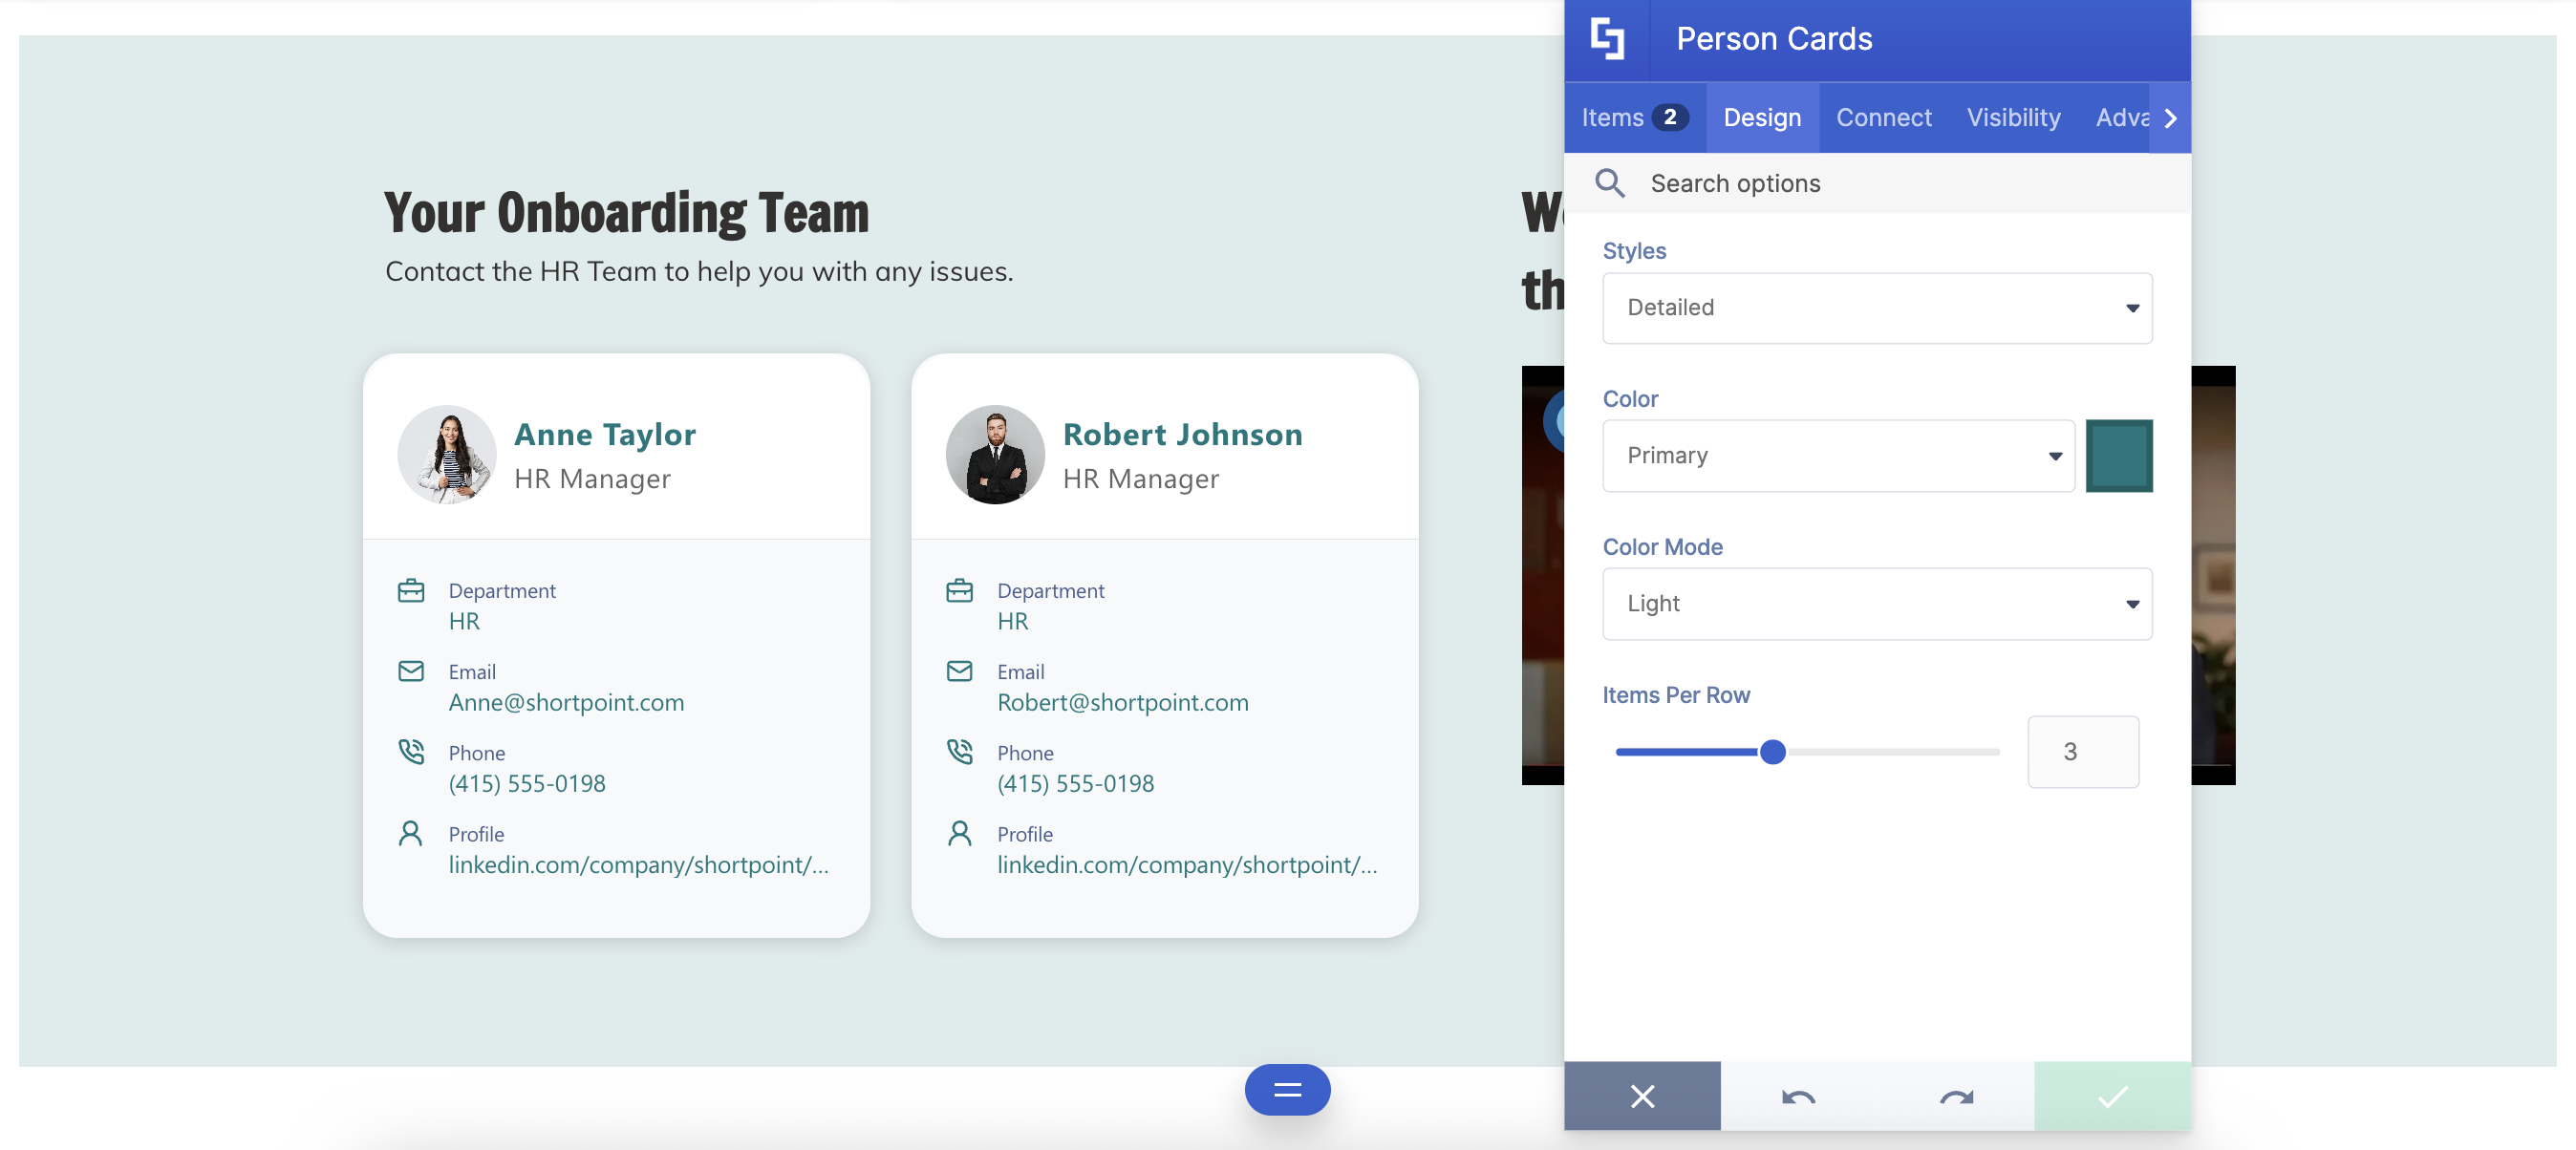Click the ShortPoint logo icon in panel header
This screenshot has width=2576, height=1150.
(1607, 39)
